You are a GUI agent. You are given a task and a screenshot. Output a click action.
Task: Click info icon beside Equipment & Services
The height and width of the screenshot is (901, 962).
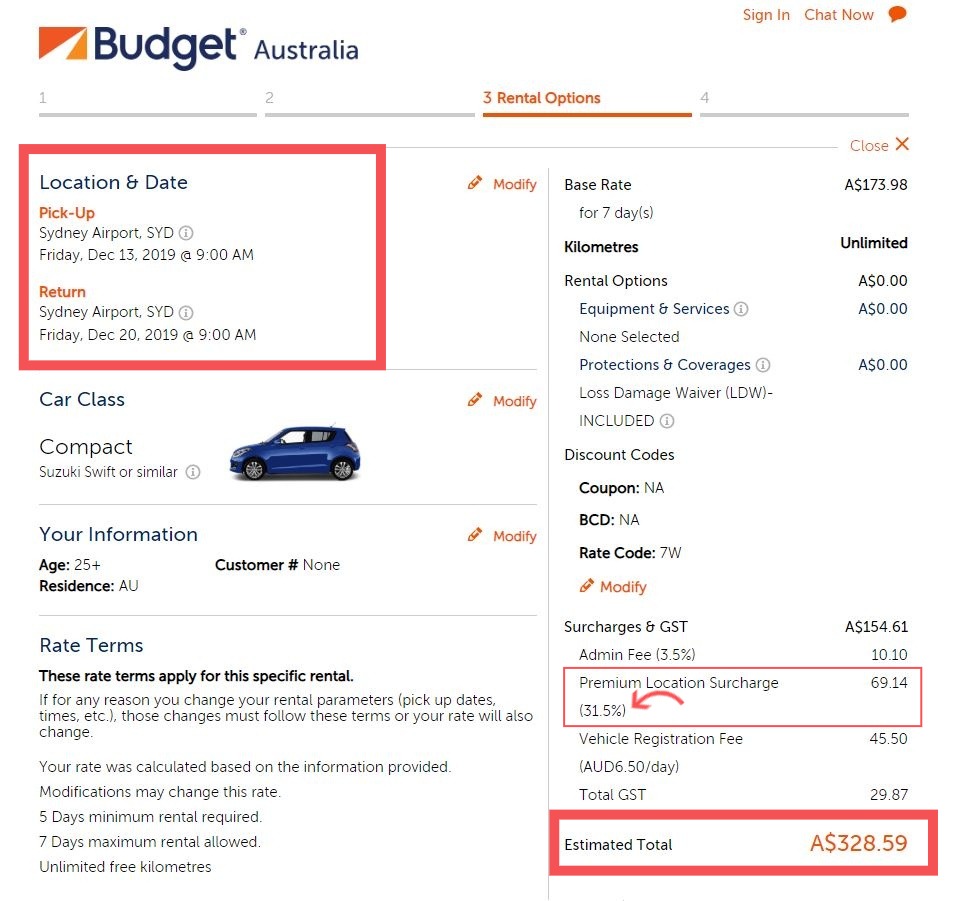tap(741, 309)
